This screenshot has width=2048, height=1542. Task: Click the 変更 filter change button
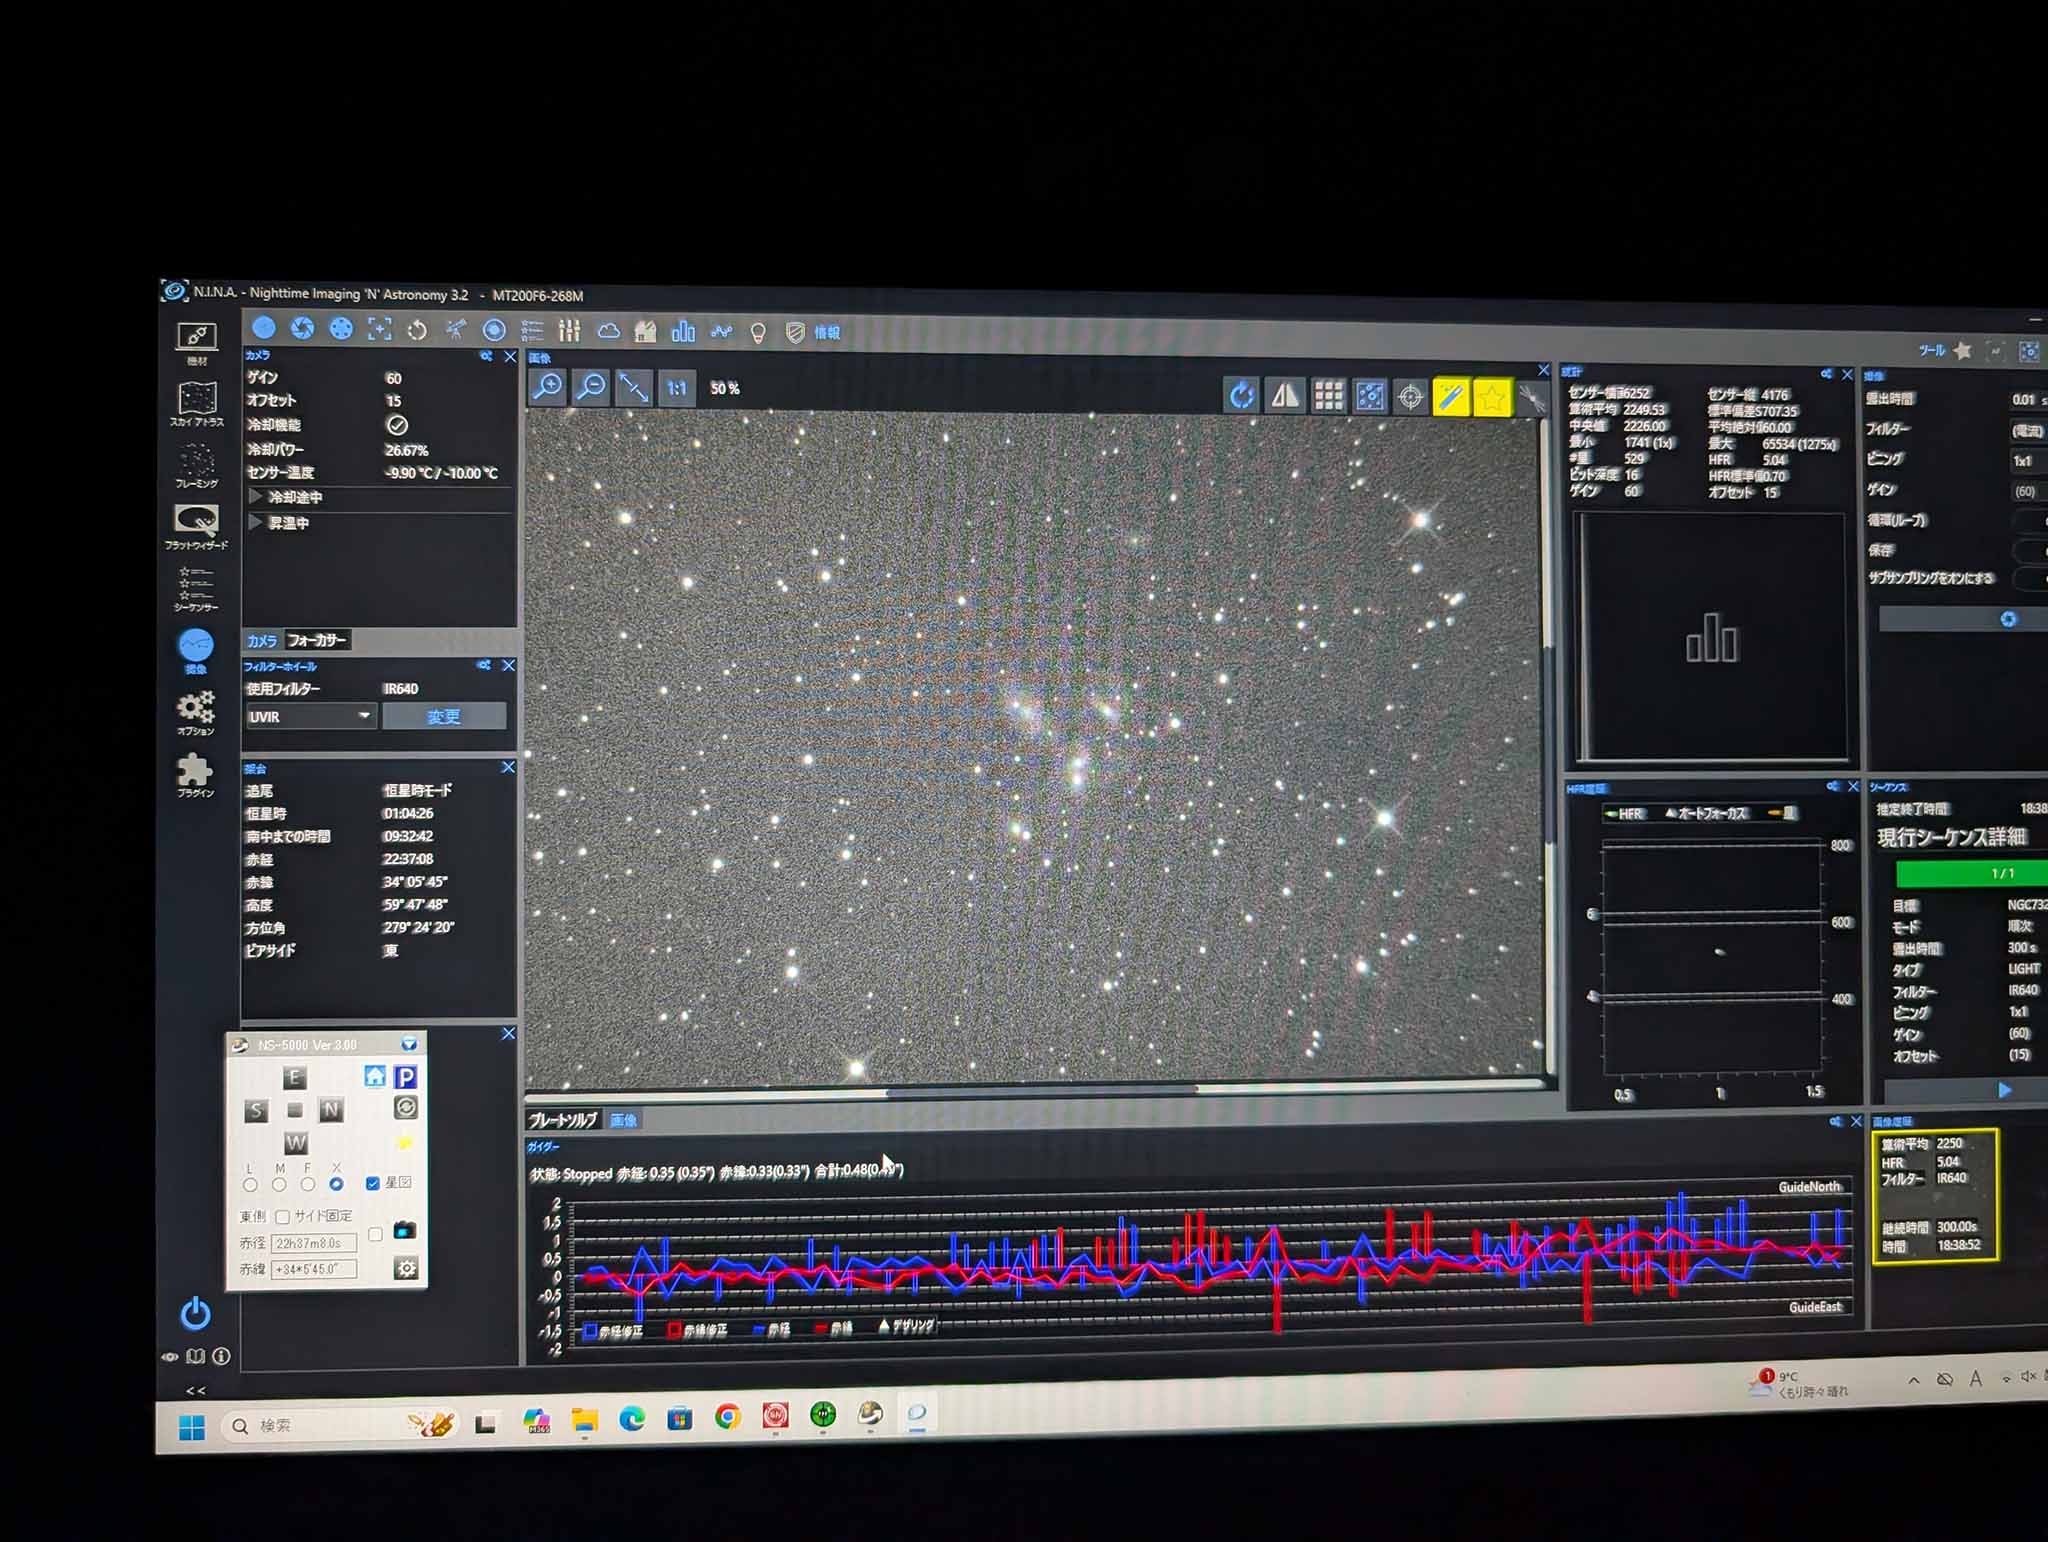(x=444, y=716)
